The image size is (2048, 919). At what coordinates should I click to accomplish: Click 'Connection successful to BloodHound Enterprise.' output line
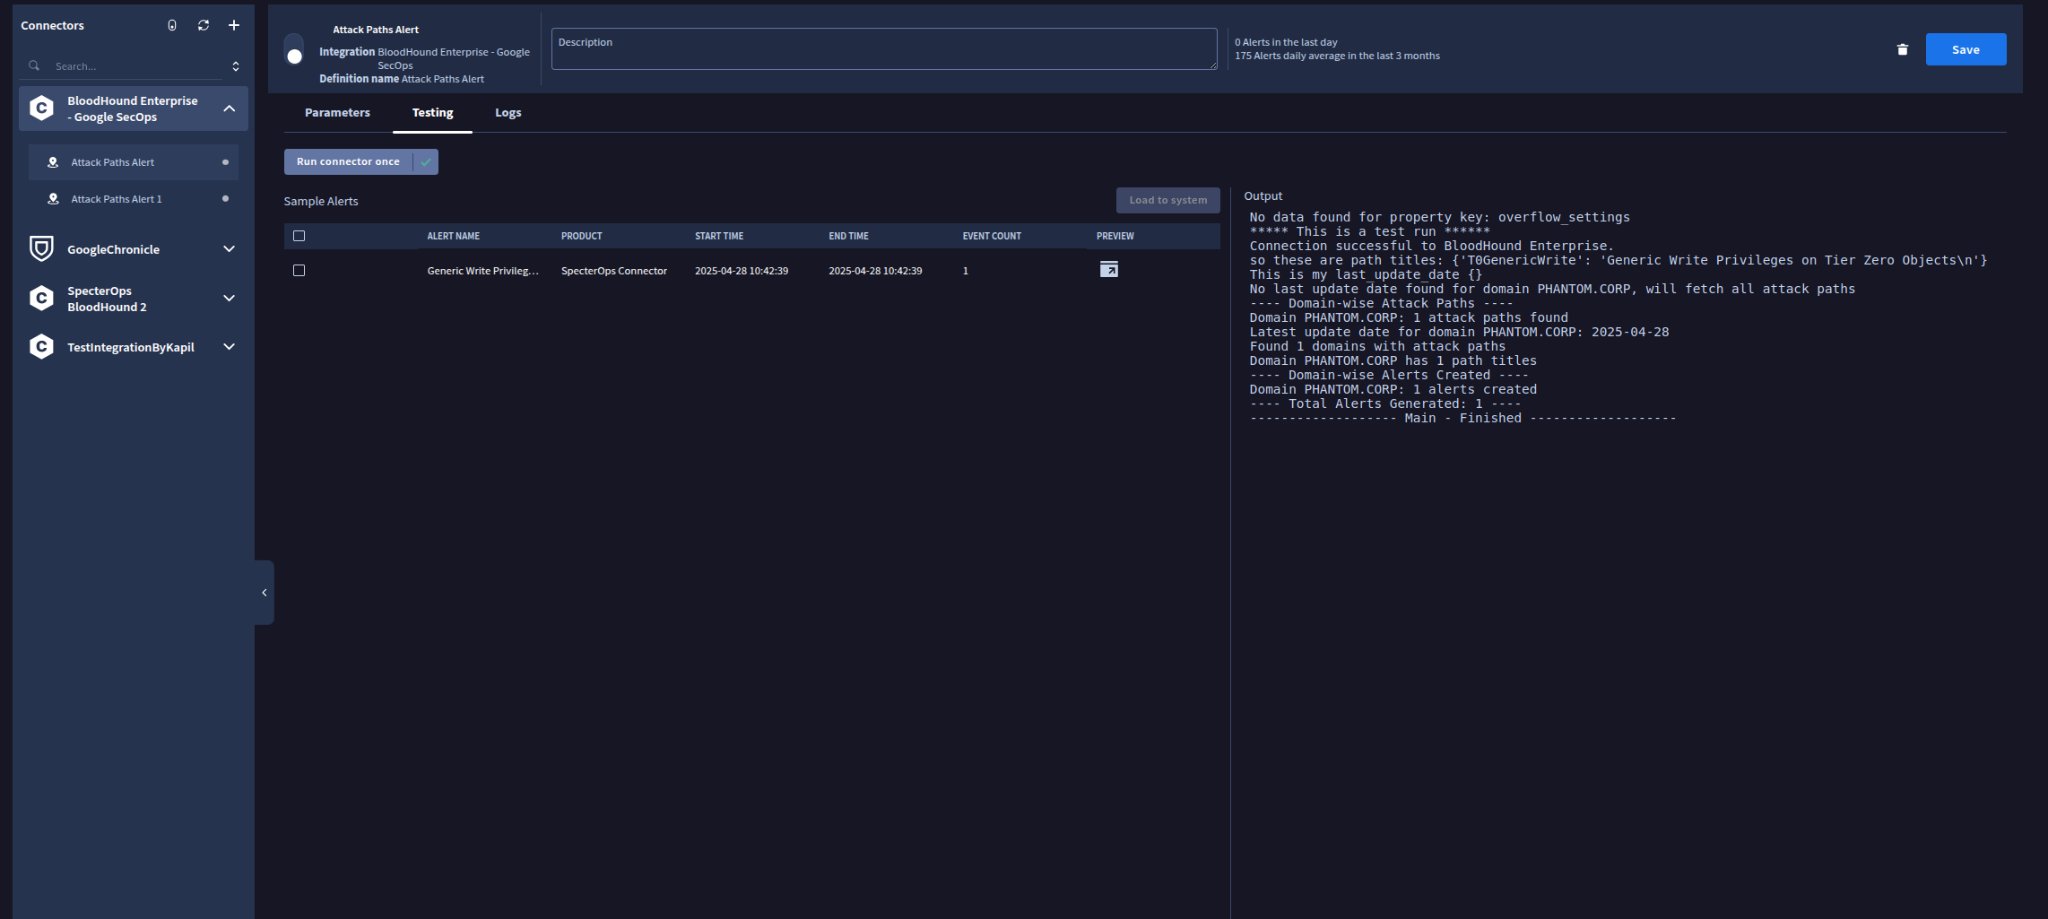click(1431, 246)
